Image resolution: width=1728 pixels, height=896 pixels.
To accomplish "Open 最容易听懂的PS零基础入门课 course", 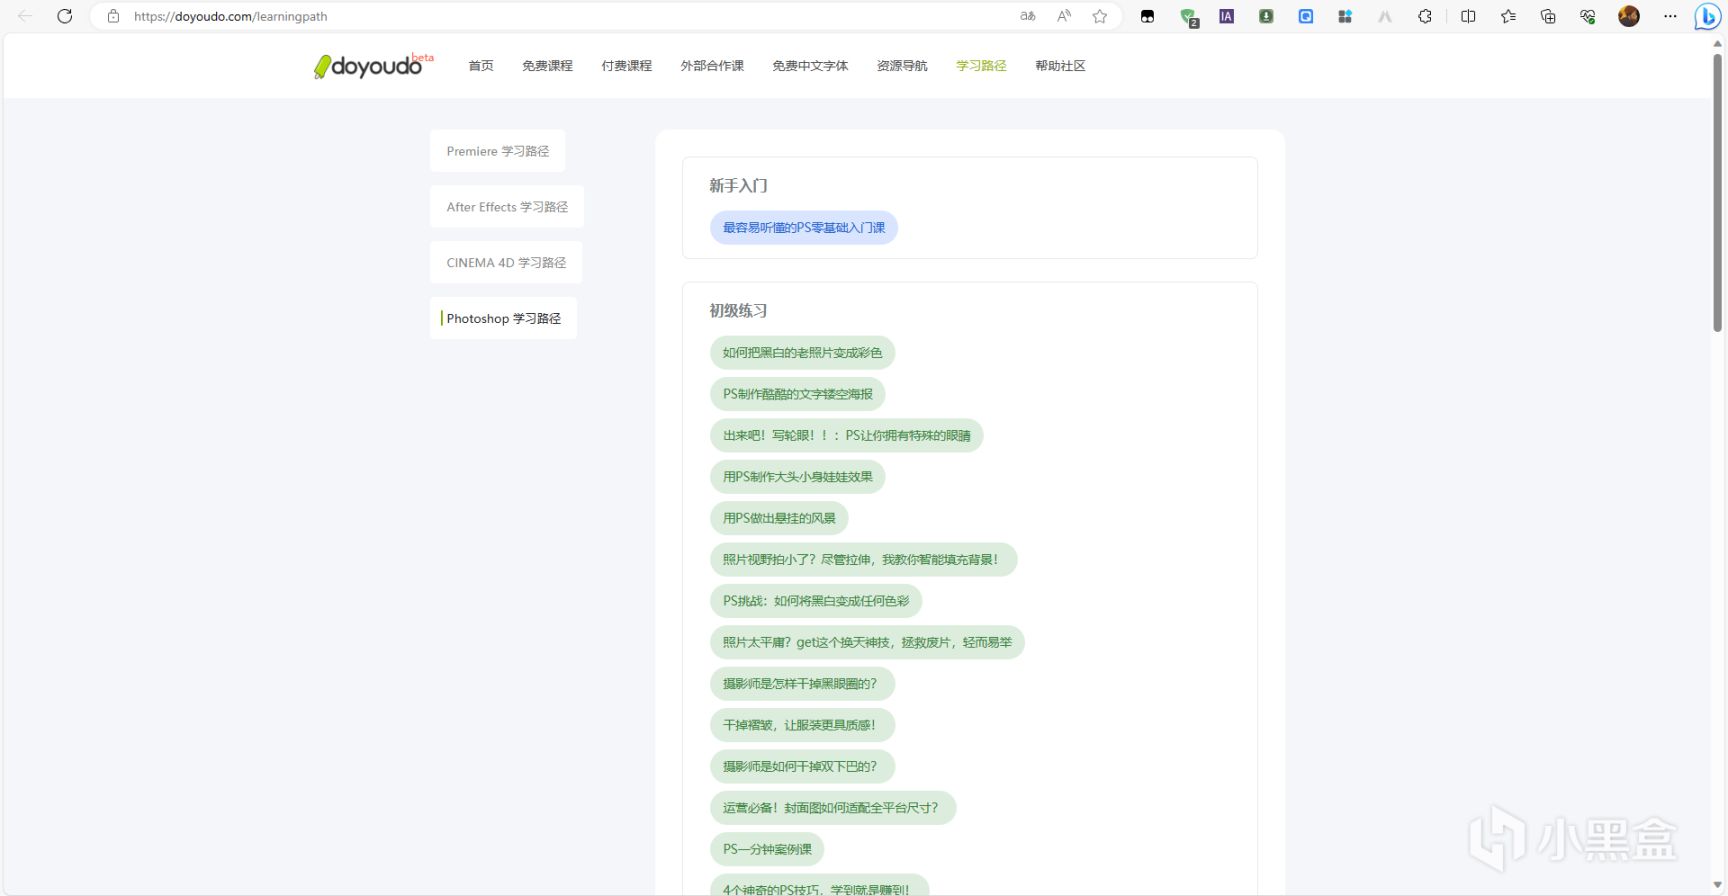I will pos(804,228).
